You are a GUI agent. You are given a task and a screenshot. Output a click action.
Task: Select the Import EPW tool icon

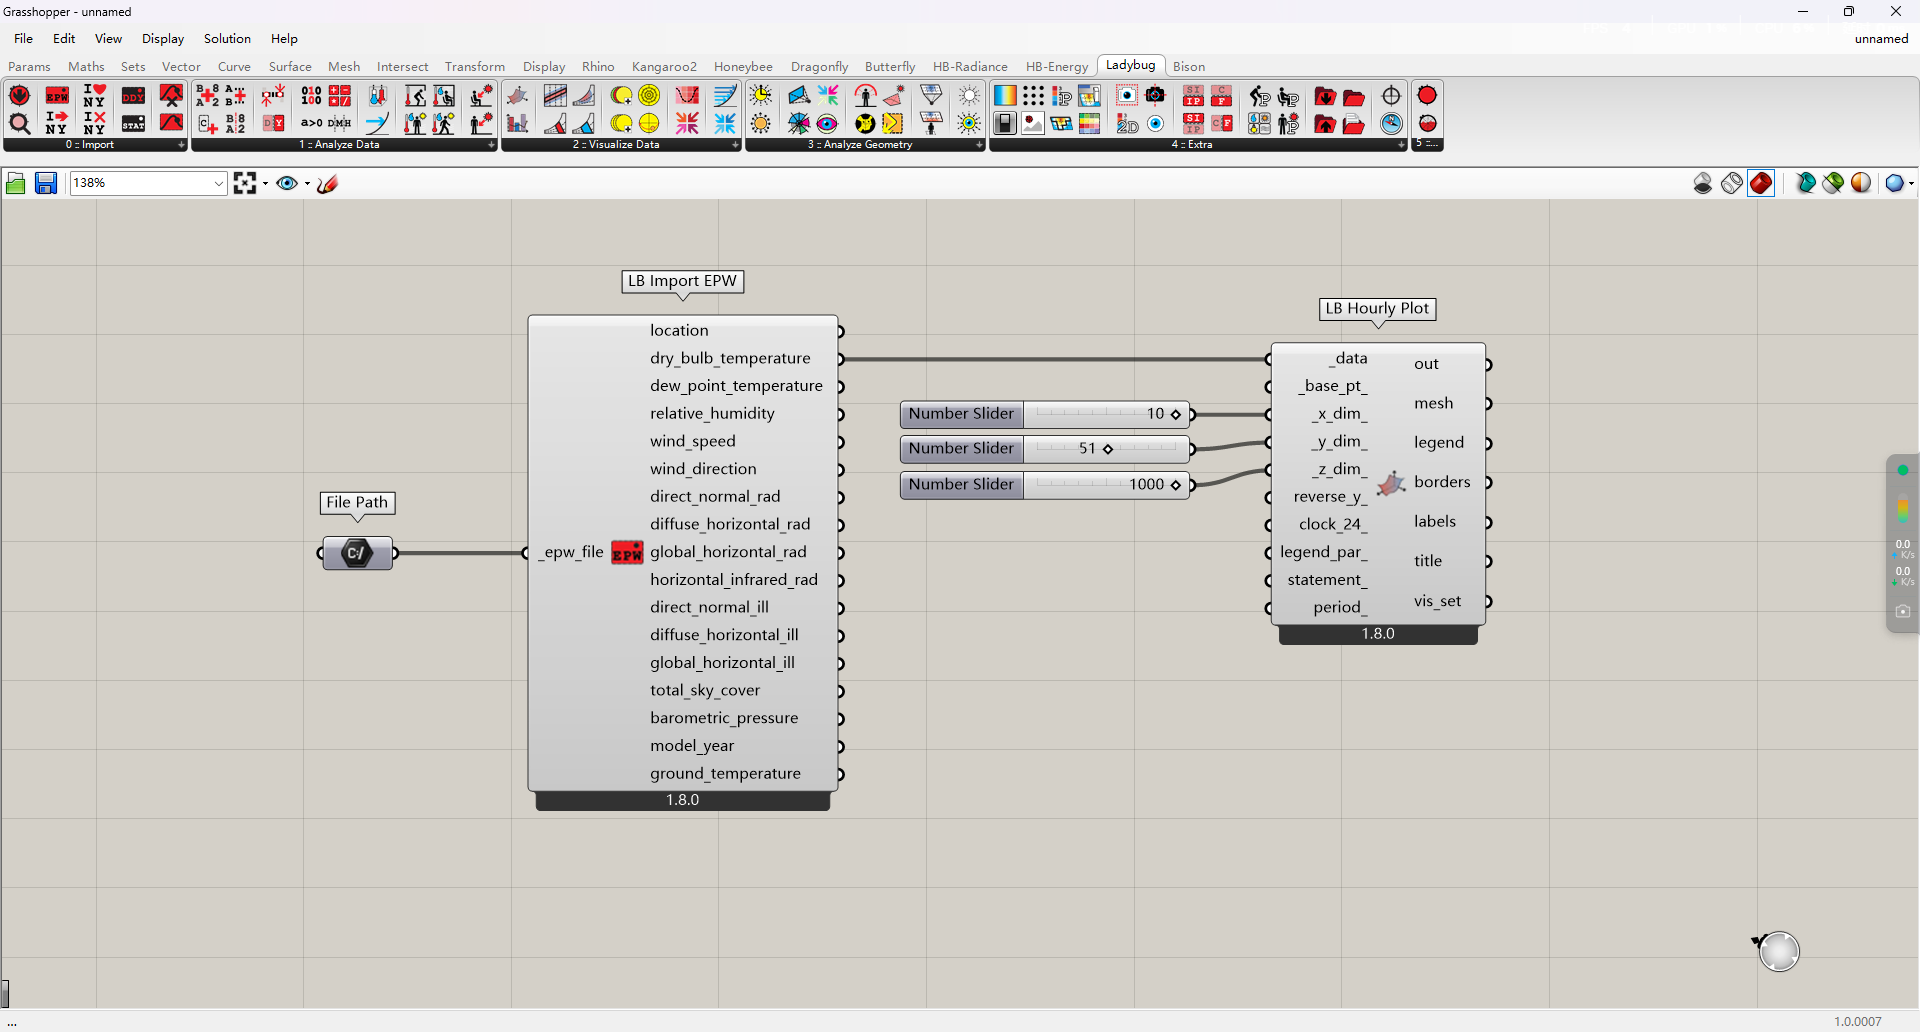(x=58, y=96)
